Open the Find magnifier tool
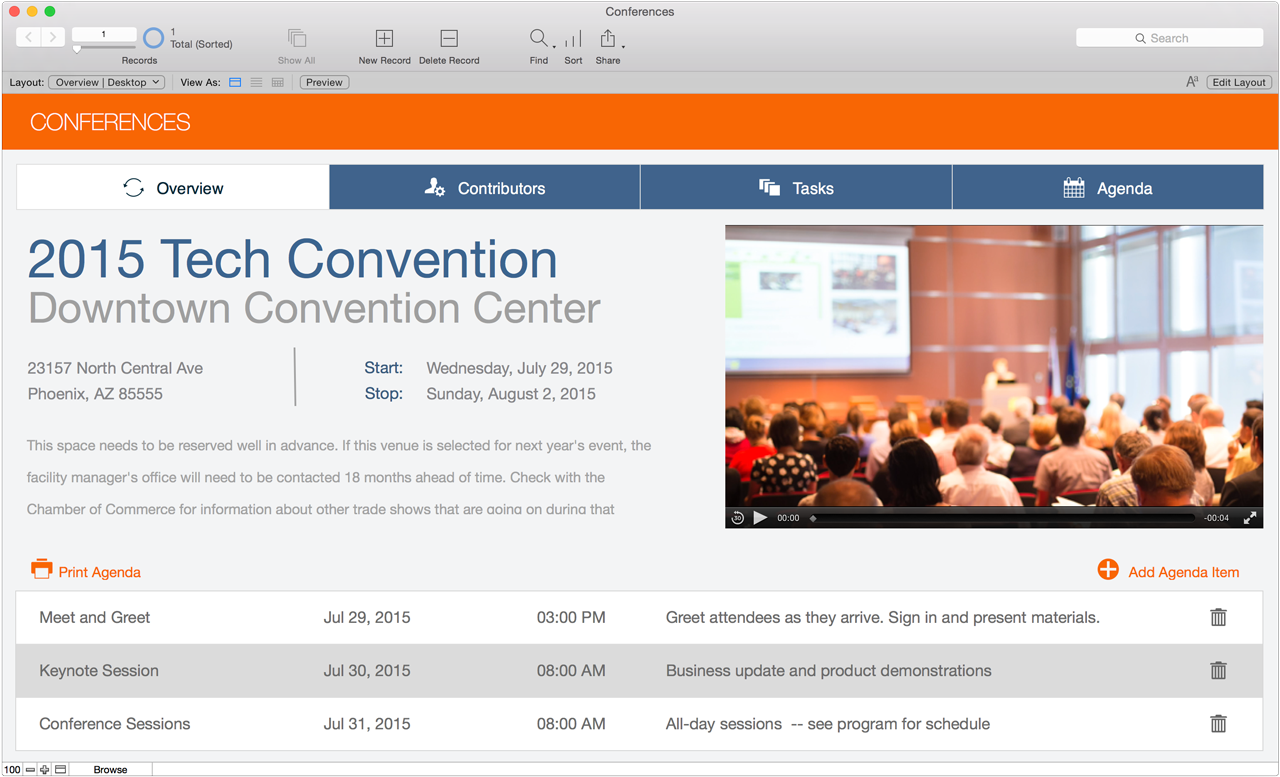The height and width of the screenshot is (777, 1280). pos(538,39)
